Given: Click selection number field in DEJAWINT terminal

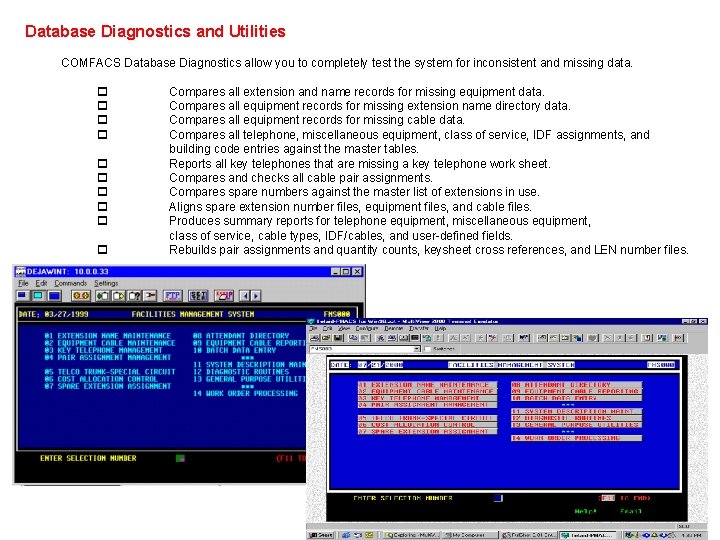Looking at the screenshot, I should click(180, 458).
